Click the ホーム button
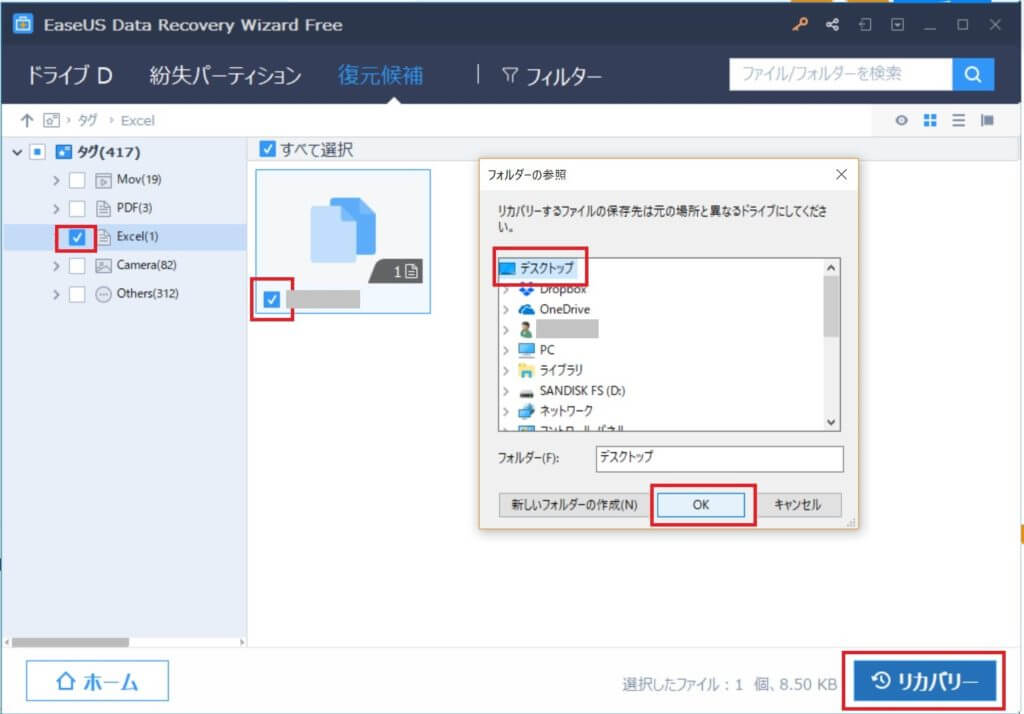Screen dimensions: 1024x714 (97, 681)
